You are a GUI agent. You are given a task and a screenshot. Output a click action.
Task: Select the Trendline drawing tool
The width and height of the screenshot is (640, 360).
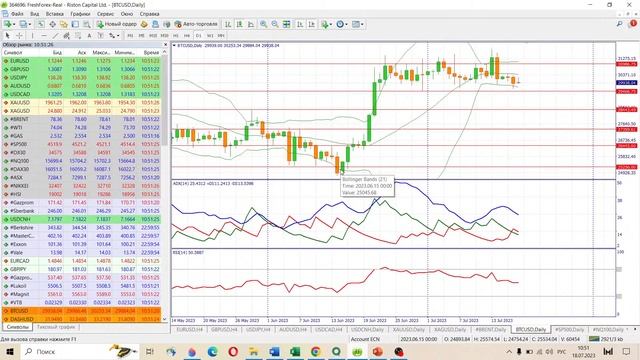click(x=55, y=36)
